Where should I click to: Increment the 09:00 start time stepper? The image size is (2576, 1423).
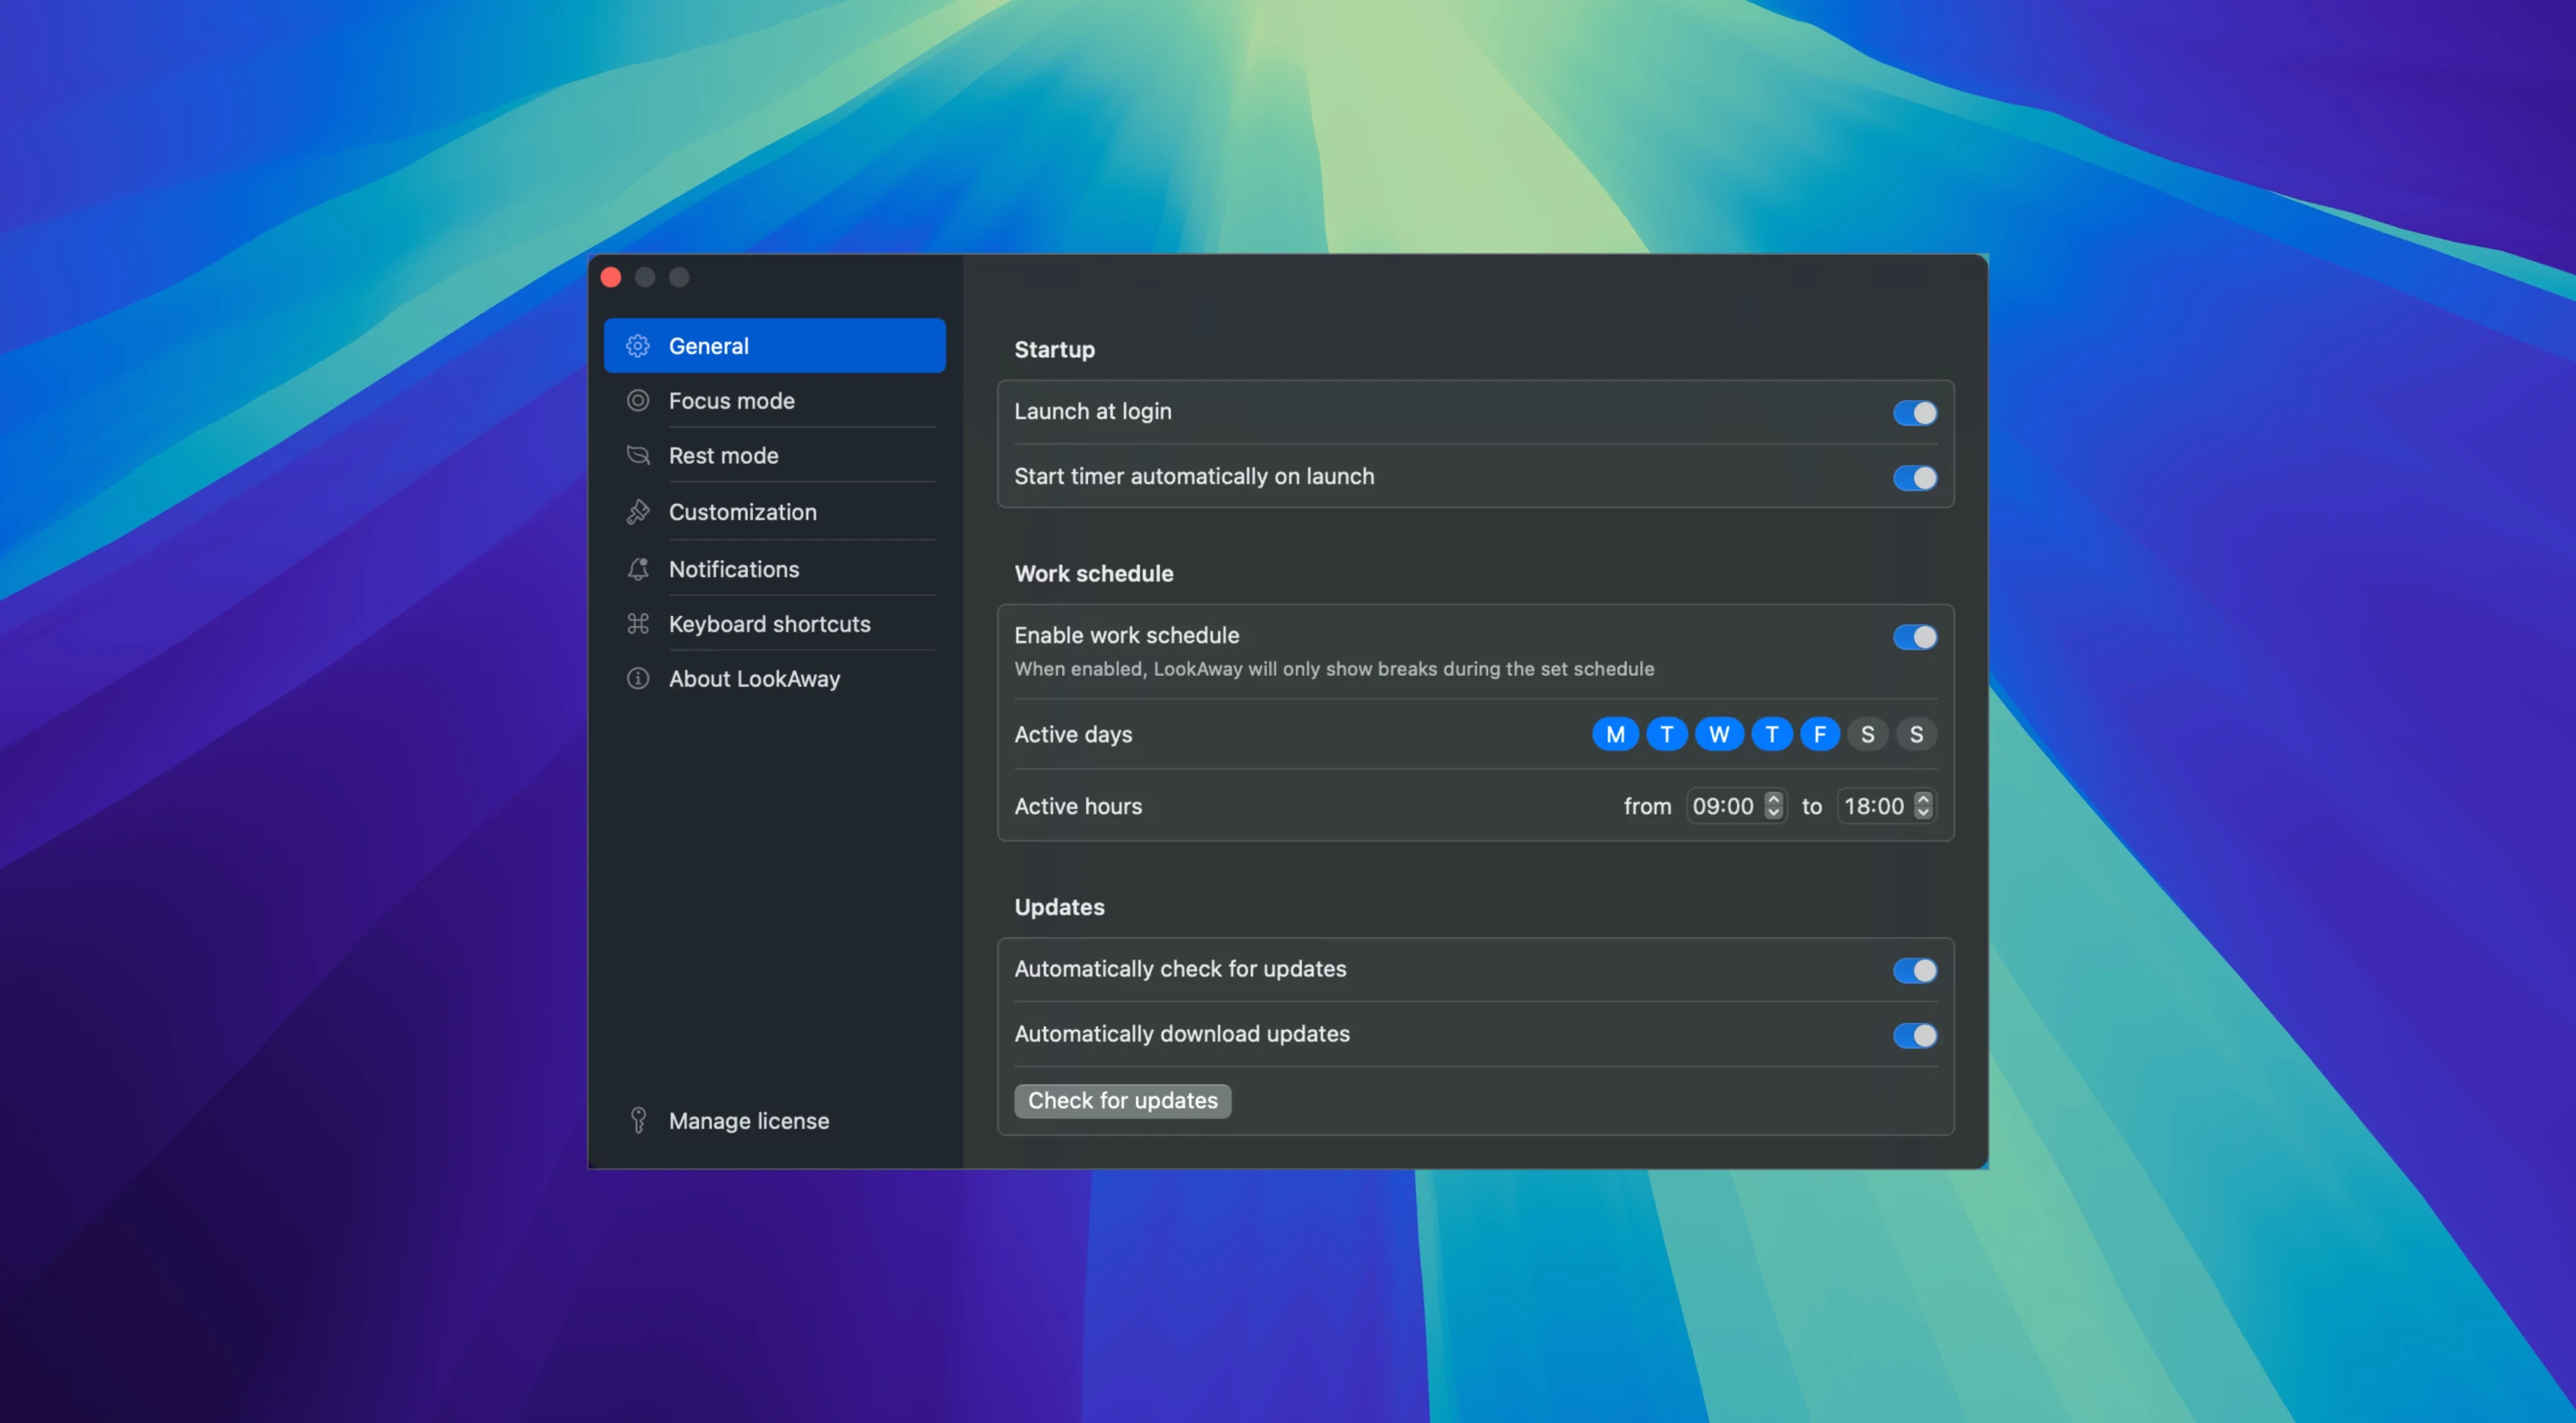pos(1773,800)
